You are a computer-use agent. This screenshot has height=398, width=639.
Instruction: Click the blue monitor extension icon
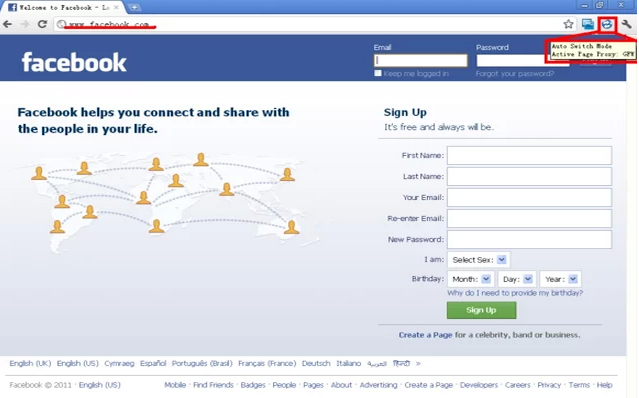tap(588, 24)
